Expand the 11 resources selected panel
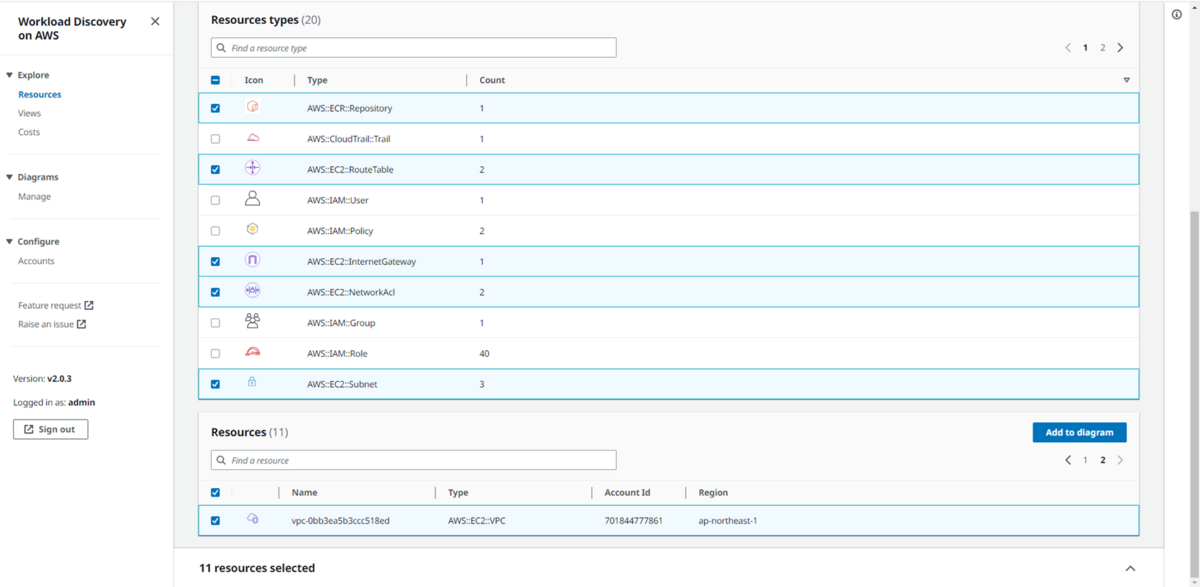The height and width of the screenshot is (587, 1200). click(x=1130, y=568)
